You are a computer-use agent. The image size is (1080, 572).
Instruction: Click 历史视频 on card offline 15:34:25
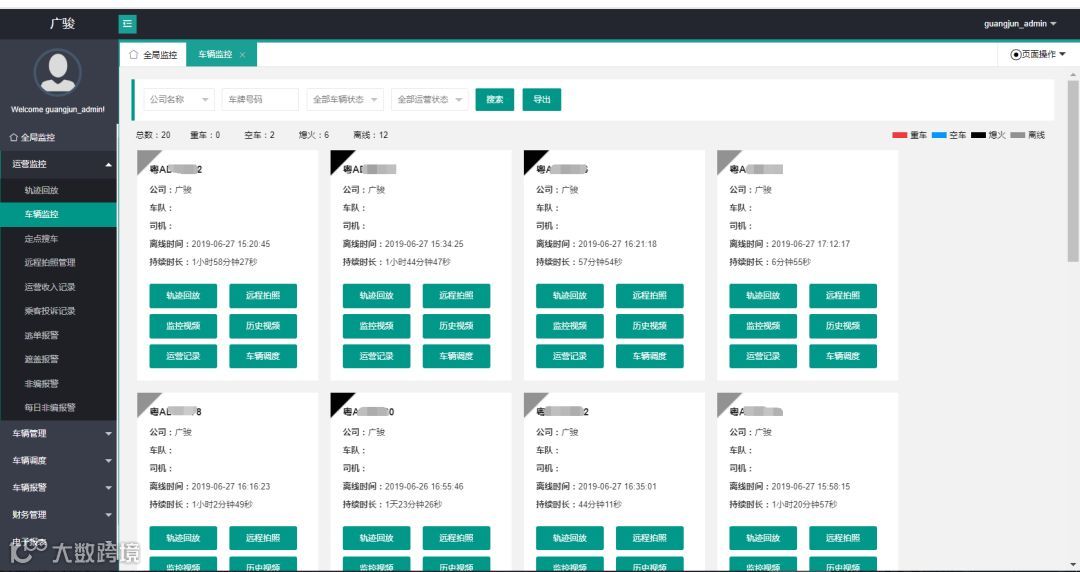[457, 326]
